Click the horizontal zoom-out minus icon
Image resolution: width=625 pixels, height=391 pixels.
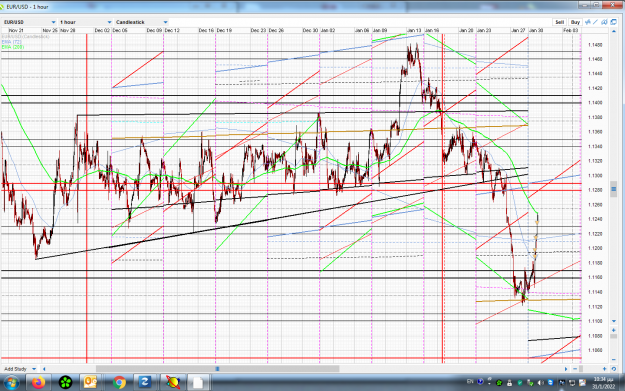(x=575, y=369)
